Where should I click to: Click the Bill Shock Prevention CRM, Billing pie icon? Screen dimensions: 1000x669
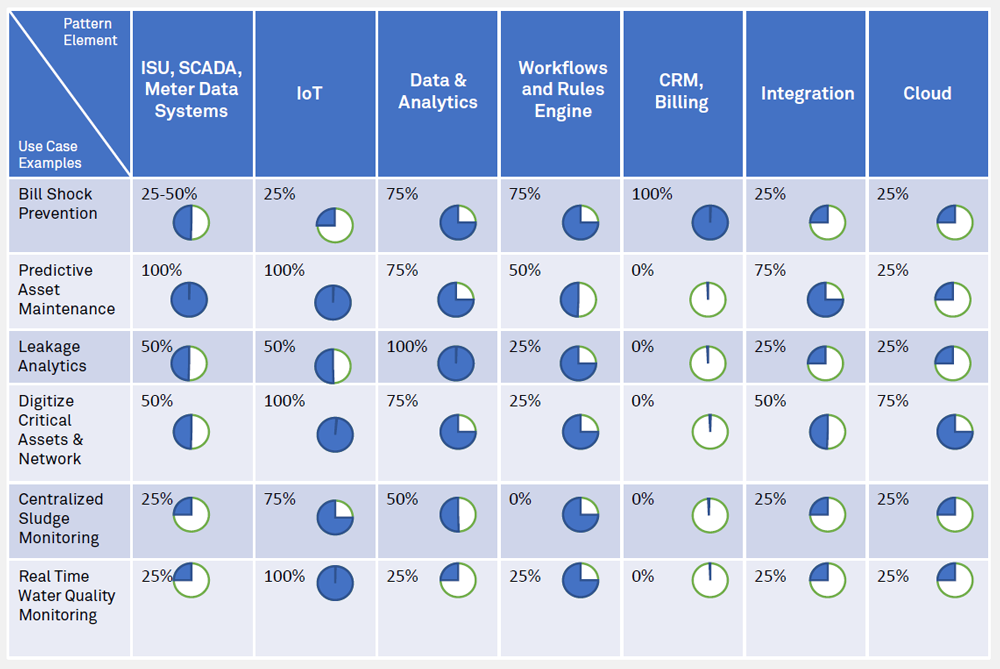(x=710, y=223)
